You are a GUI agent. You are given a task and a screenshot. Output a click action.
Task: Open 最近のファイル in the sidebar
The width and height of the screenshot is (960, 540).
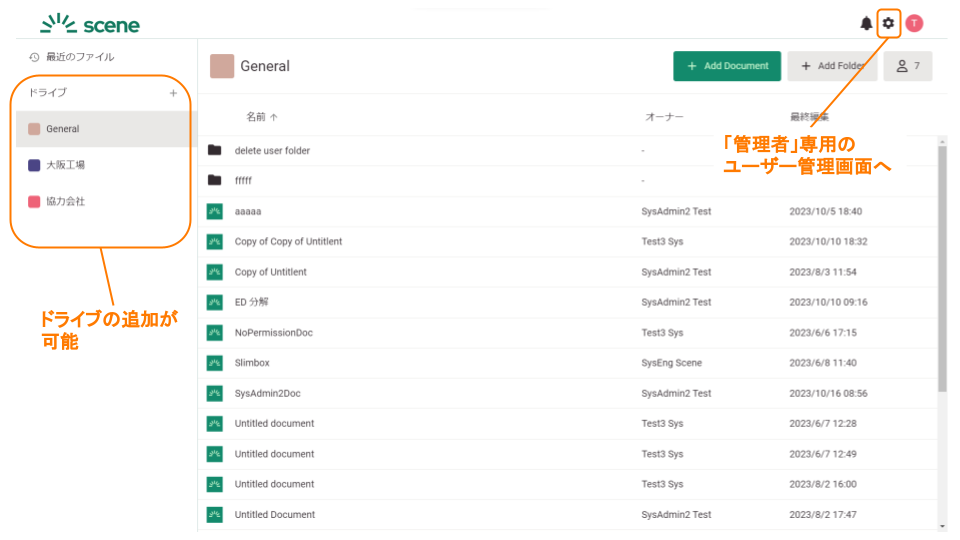(x=80, y=57)
